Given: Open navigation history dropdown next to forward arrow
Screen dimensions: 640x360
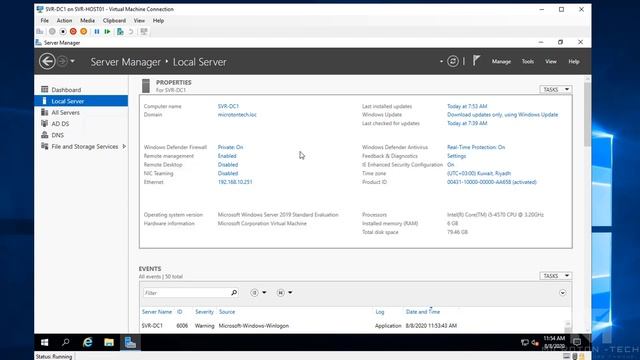Looking at the screenshot, I should click(x=72, y=62).
